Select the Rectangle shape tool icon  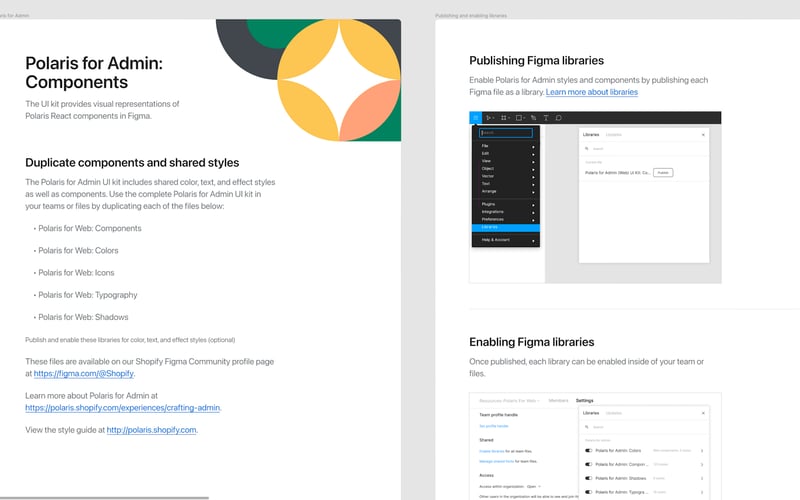(518, 118)
